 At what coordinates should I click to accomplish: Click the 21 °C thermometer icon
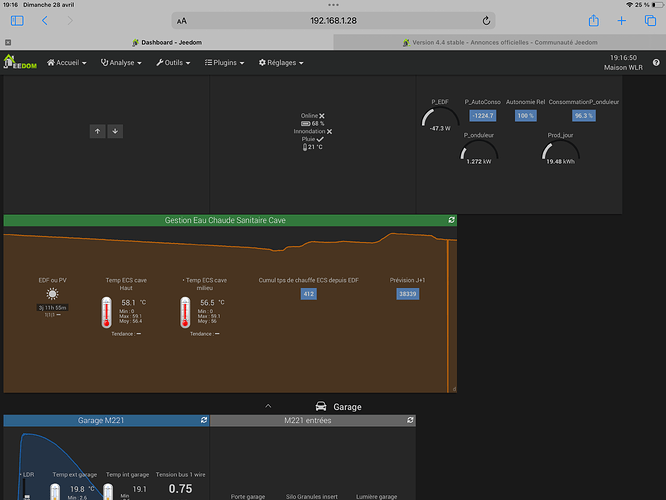coord(305,147)
